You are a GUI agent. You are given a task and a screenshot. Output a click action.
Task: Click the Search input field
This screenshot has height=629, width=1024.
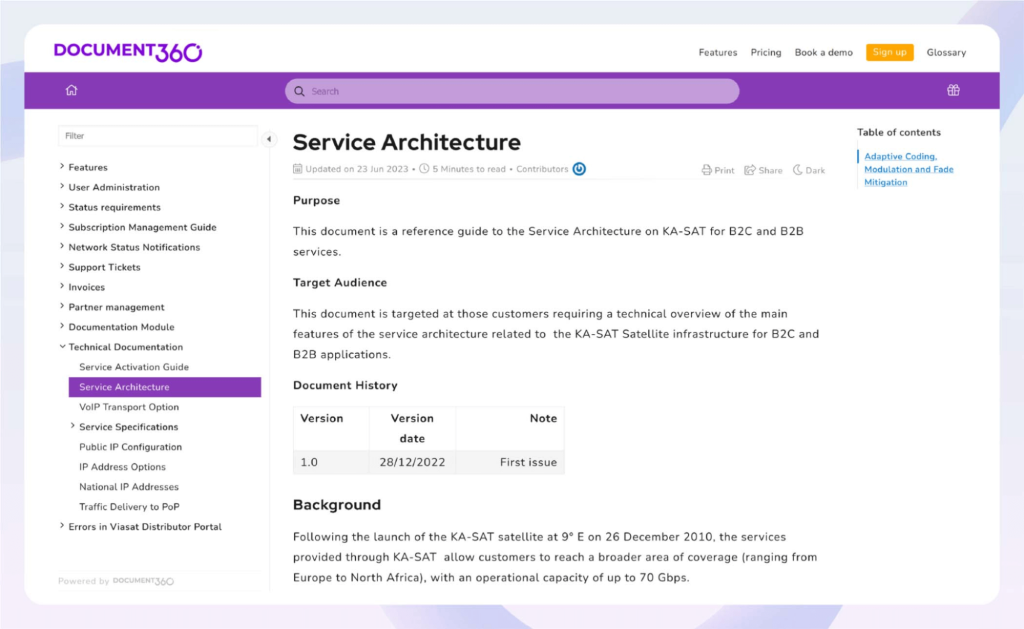(x=512, y=91)
